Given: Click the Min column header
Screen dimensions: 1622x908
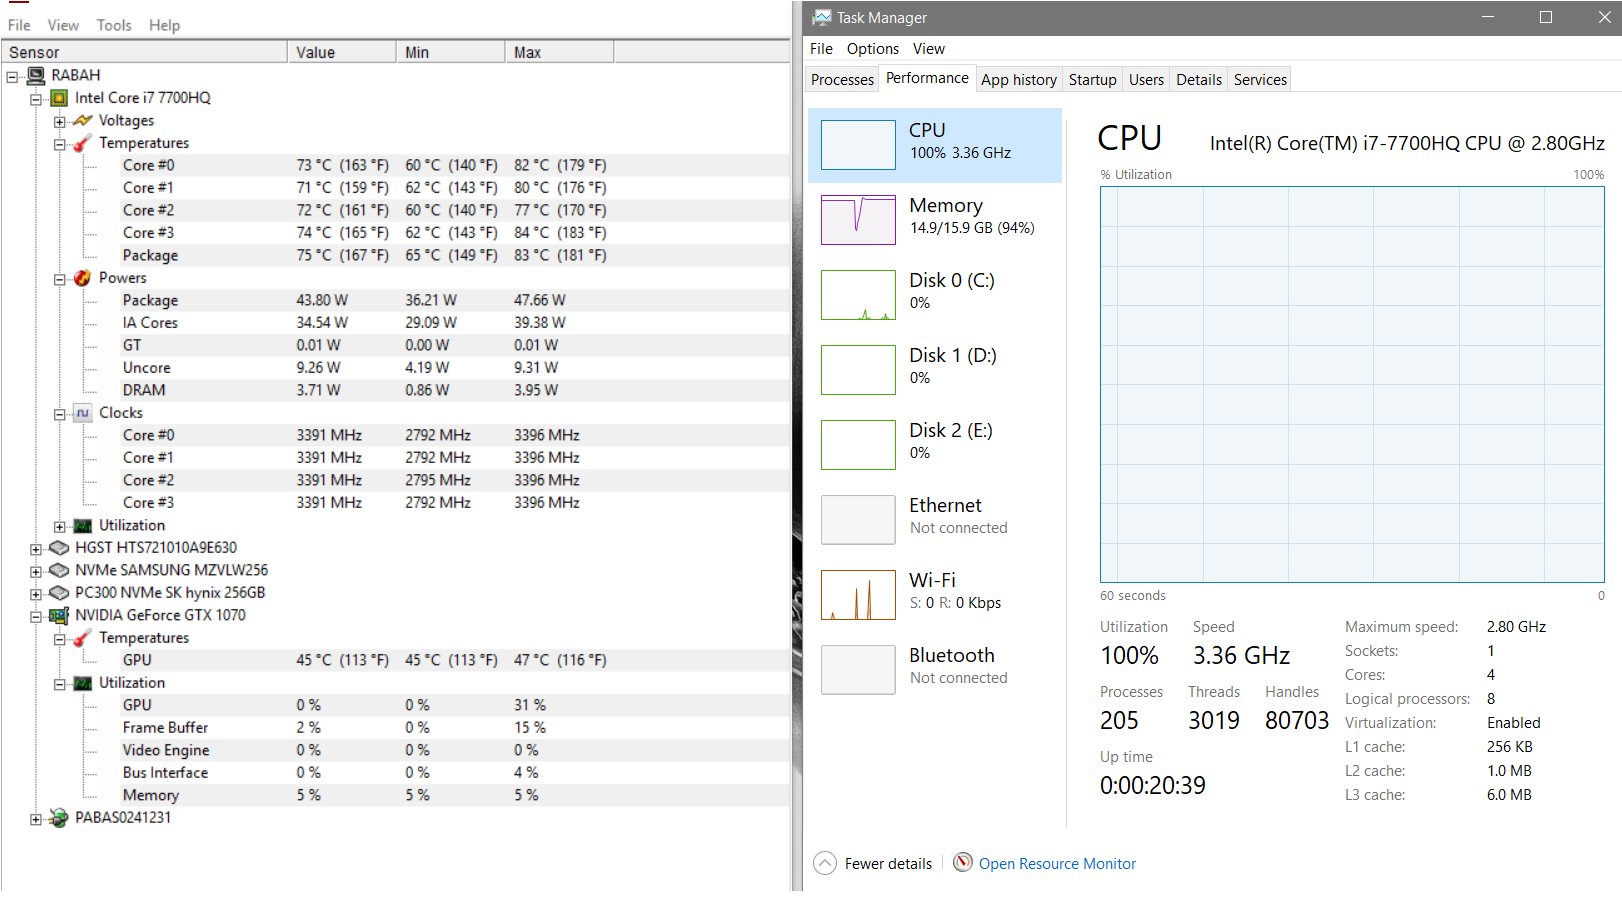Looking at the screenshot, I should [451, 52].
